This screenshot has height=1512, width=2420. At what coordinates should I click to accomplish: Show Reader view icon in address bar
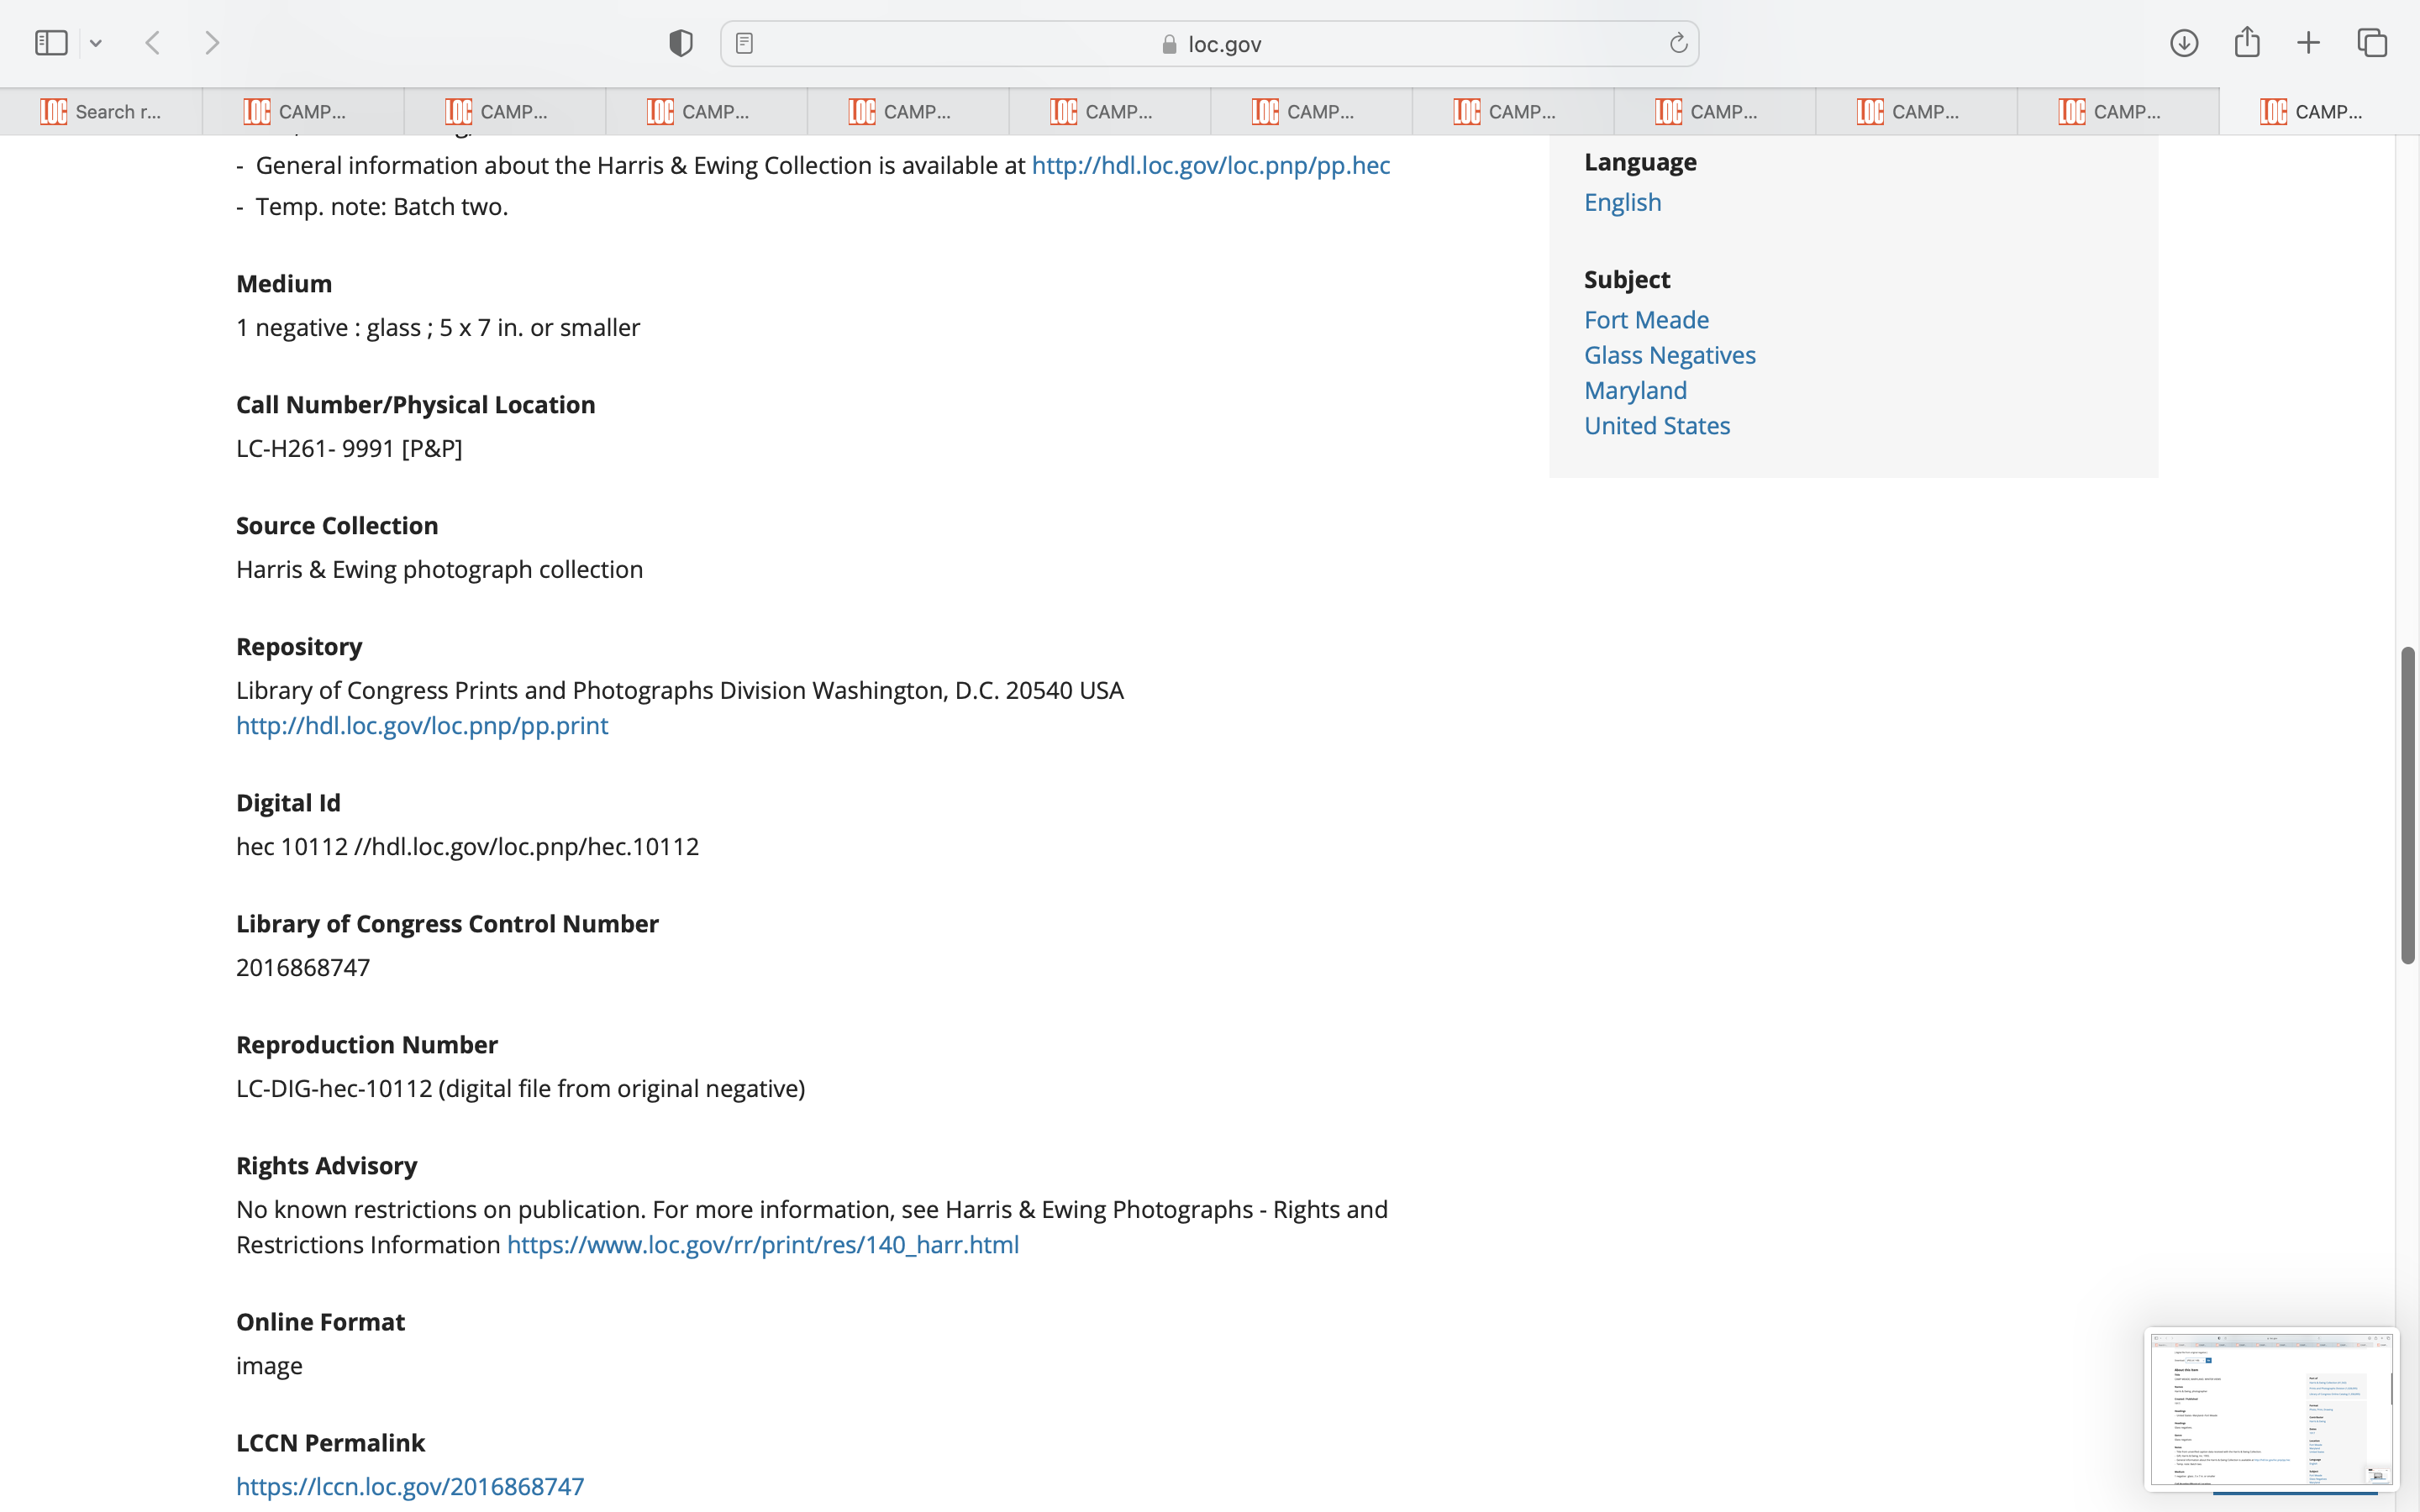click(744, 43)
